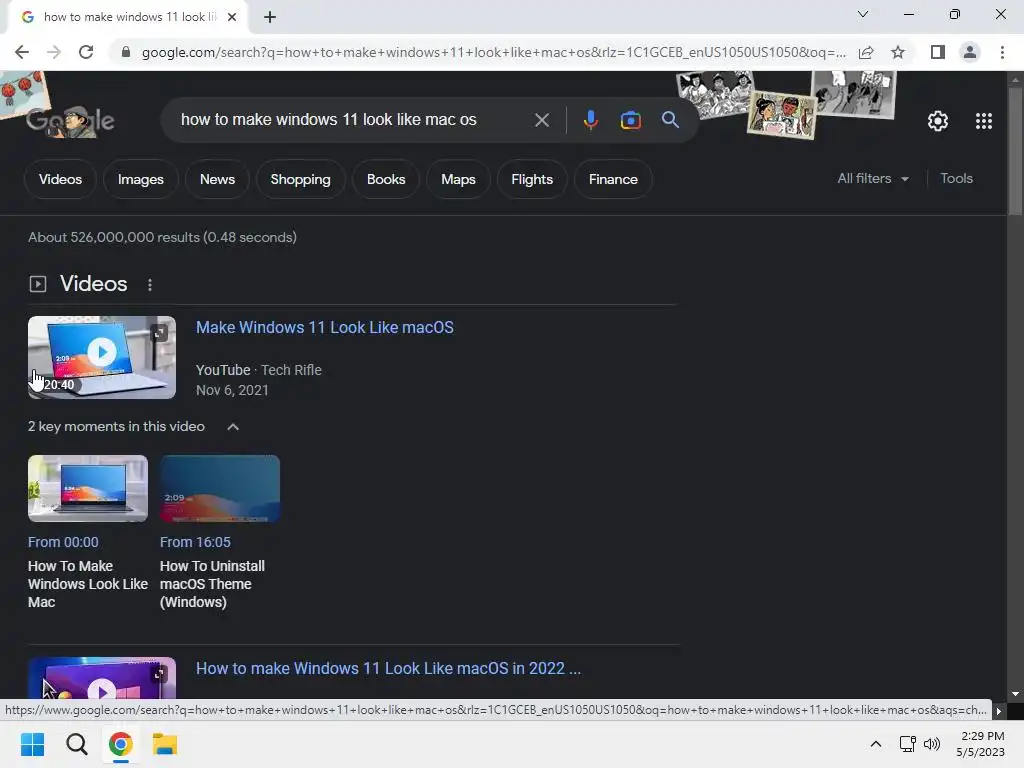This screenshot has width=1024, height=768.
Task: Switch to the Books filter
Action: click(x=386, y=179)
